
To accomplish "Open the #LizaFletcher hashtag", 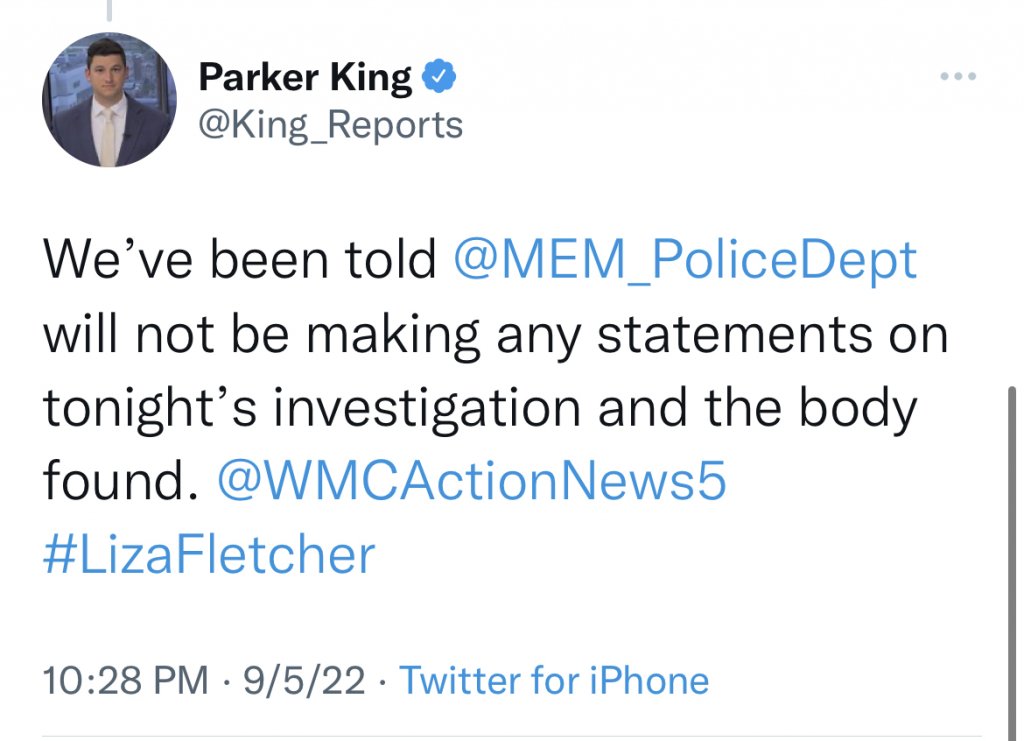I will 209,555.
